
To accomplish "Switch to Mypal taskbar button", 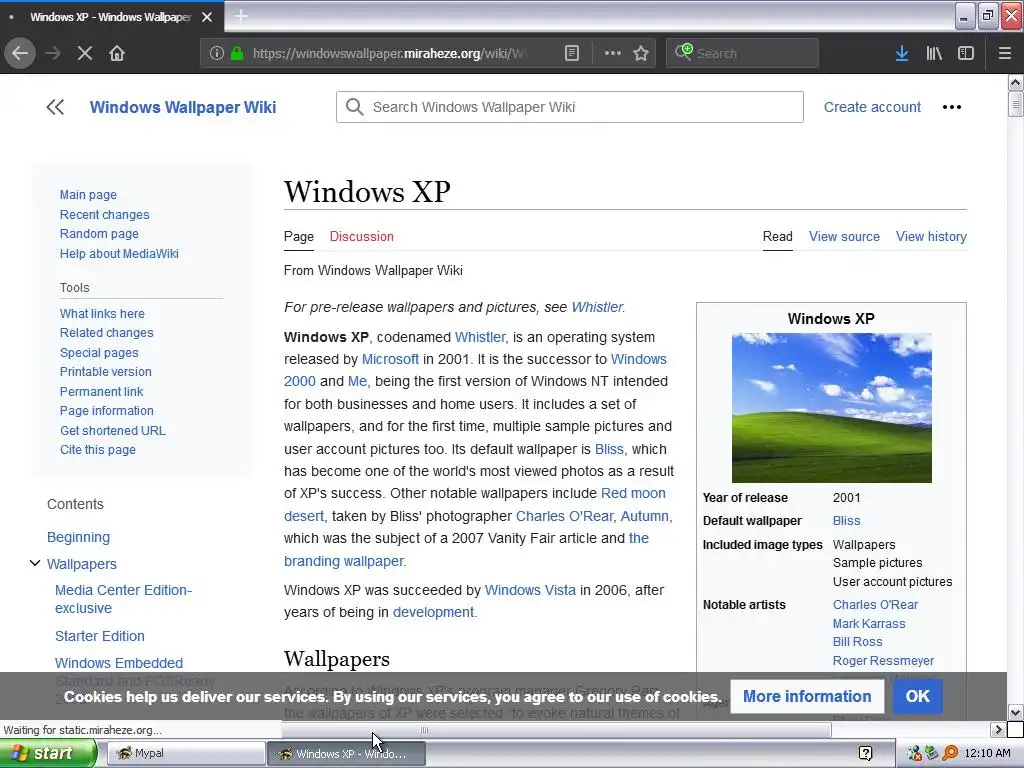I will pyautogui.click(x=185, y=754).
